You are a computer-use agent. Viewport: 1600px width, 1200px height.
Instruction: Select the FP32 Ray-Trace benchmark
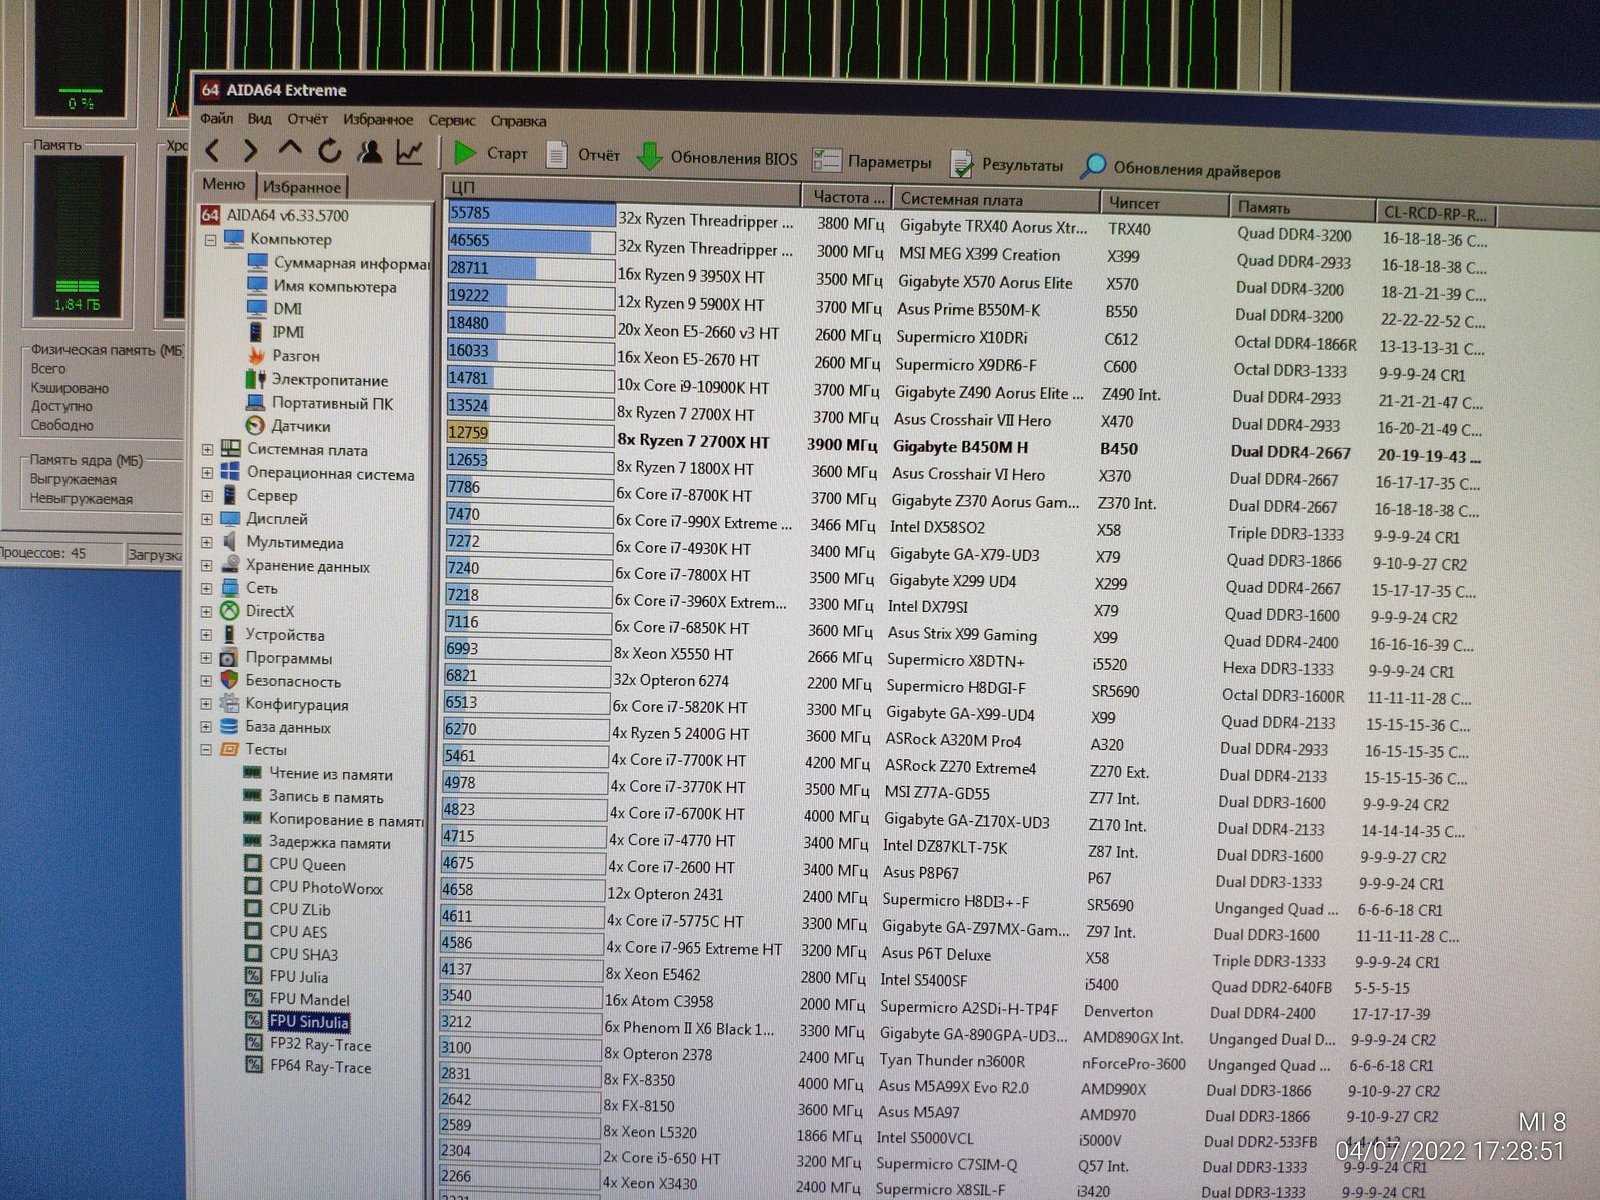(308, 1044)
